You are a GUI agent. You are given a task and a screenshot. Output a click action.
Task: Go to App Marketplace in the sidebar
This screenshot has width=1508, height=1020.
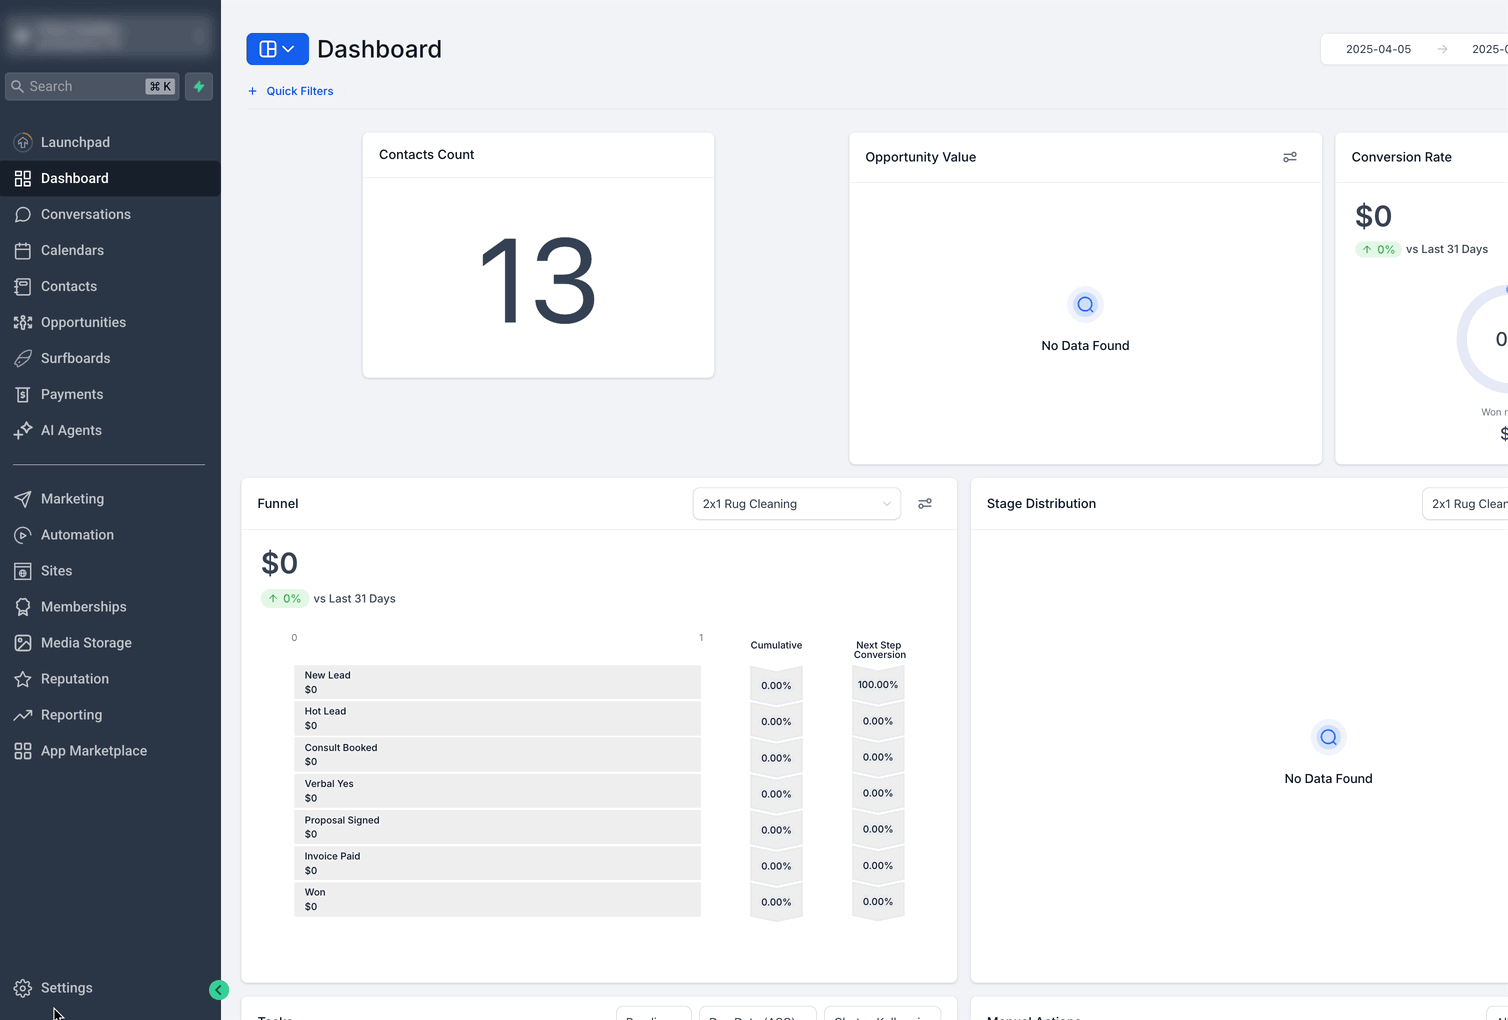coord(94,750)
